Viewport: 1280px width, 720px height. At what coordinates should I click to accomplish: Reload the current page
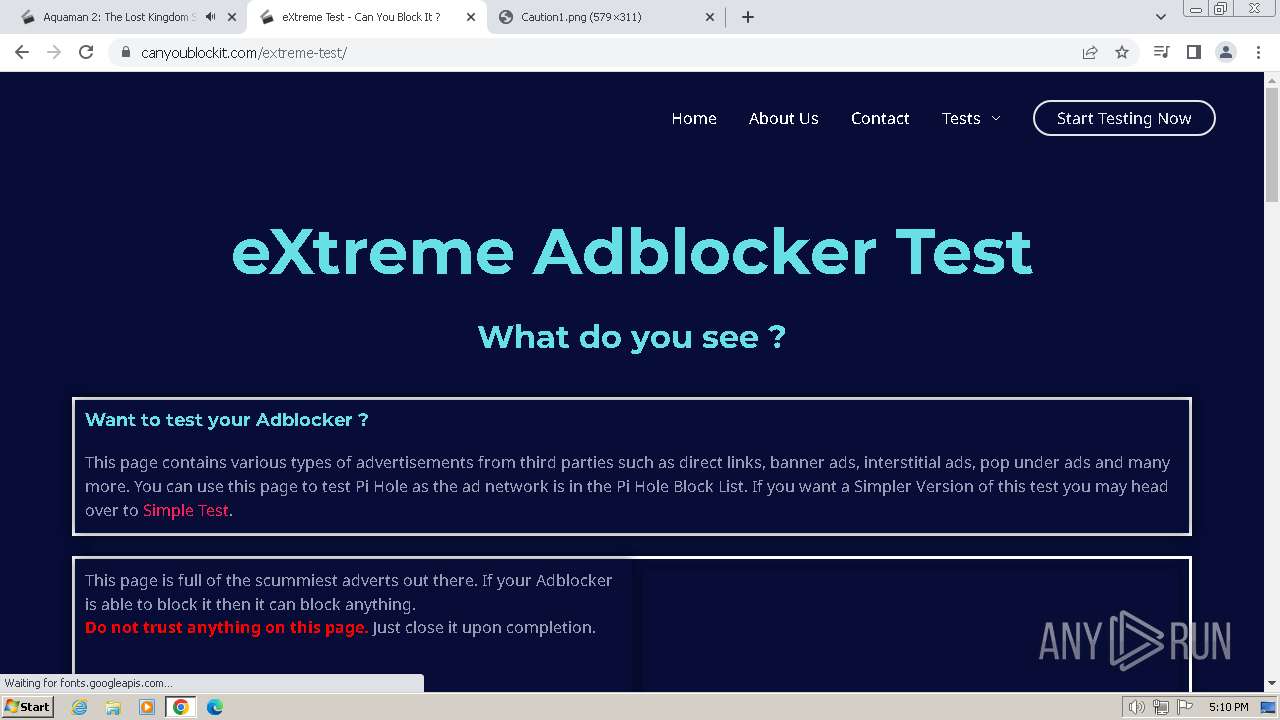pos(86,52)
